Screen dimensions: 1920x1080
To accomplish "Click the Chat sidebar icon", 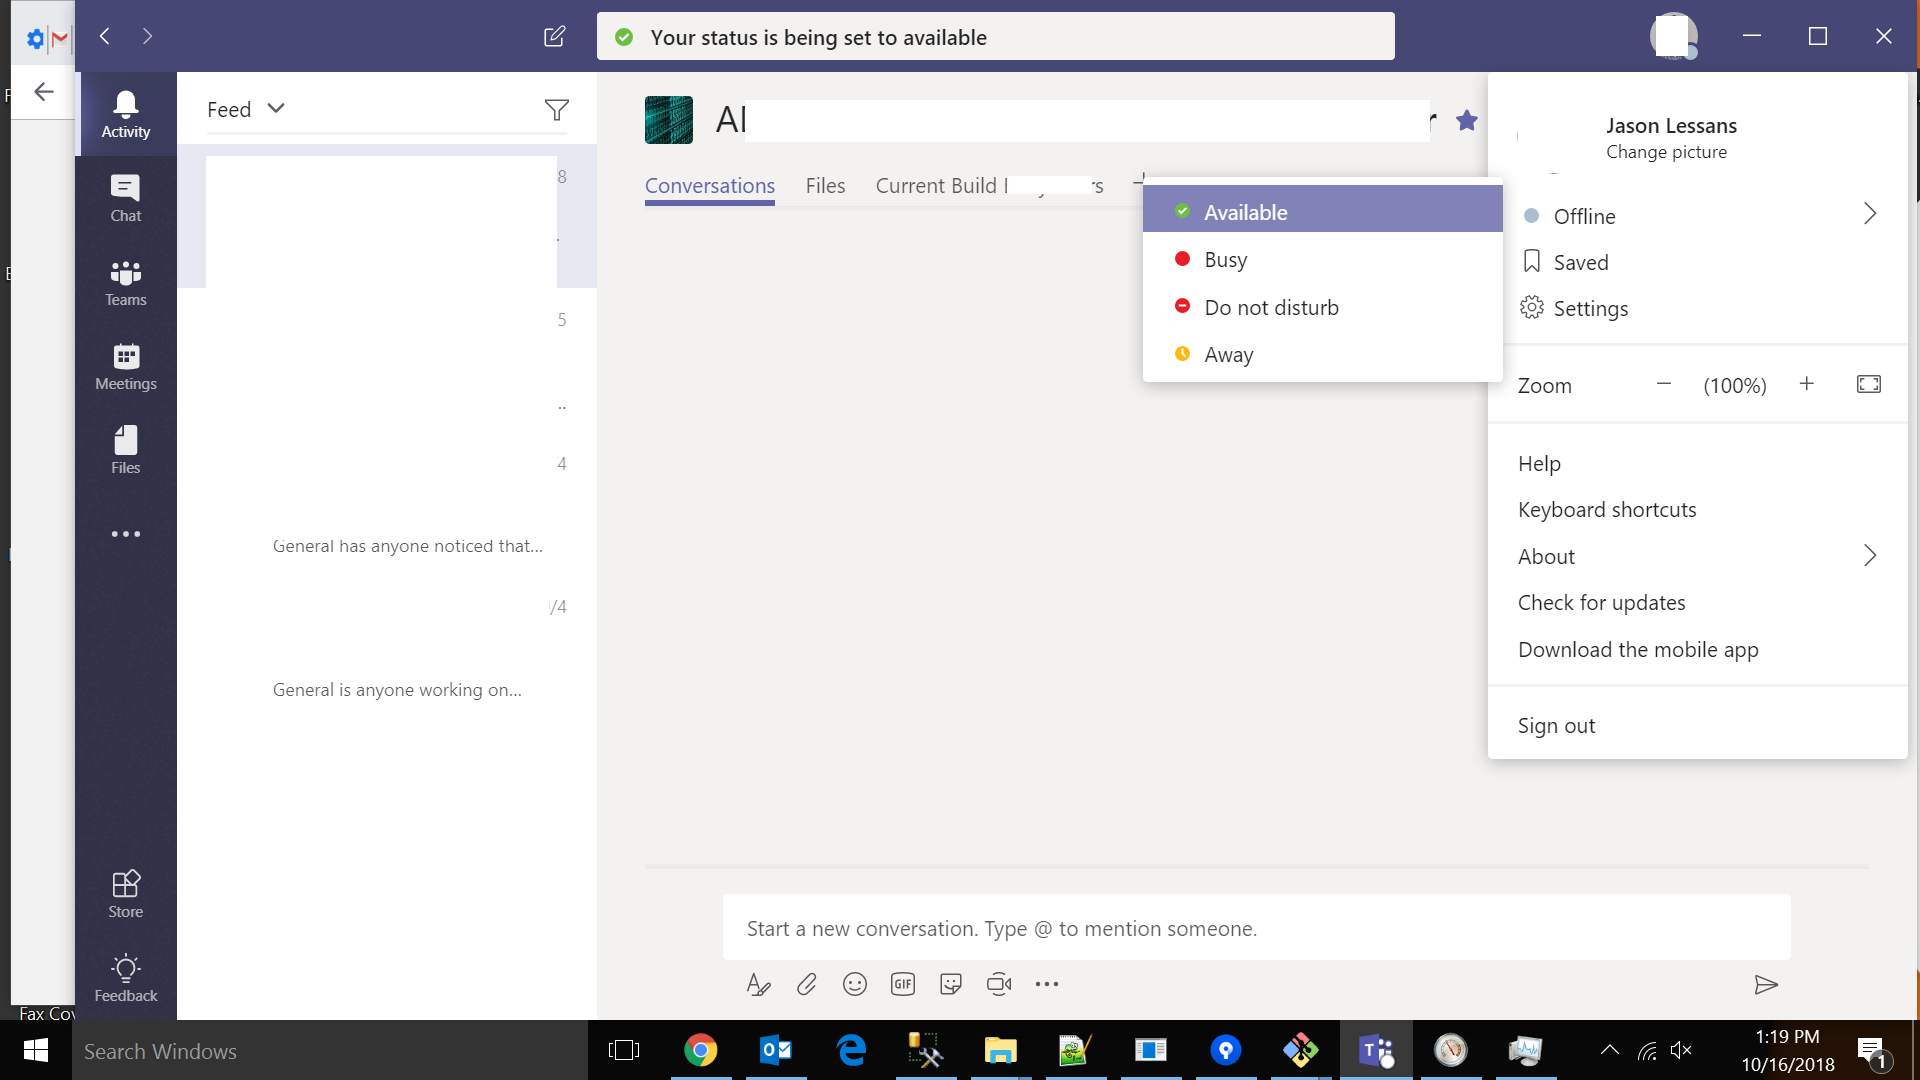I will coord(125,194).
